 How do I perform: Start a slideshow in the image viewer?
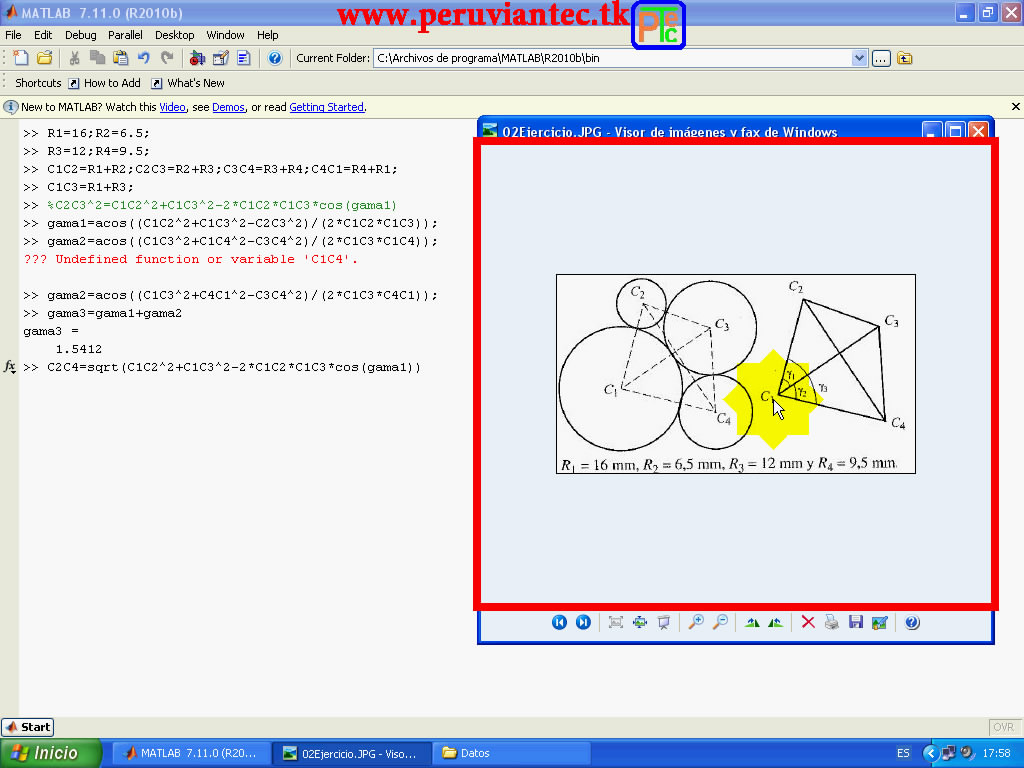tap(663, 622)
